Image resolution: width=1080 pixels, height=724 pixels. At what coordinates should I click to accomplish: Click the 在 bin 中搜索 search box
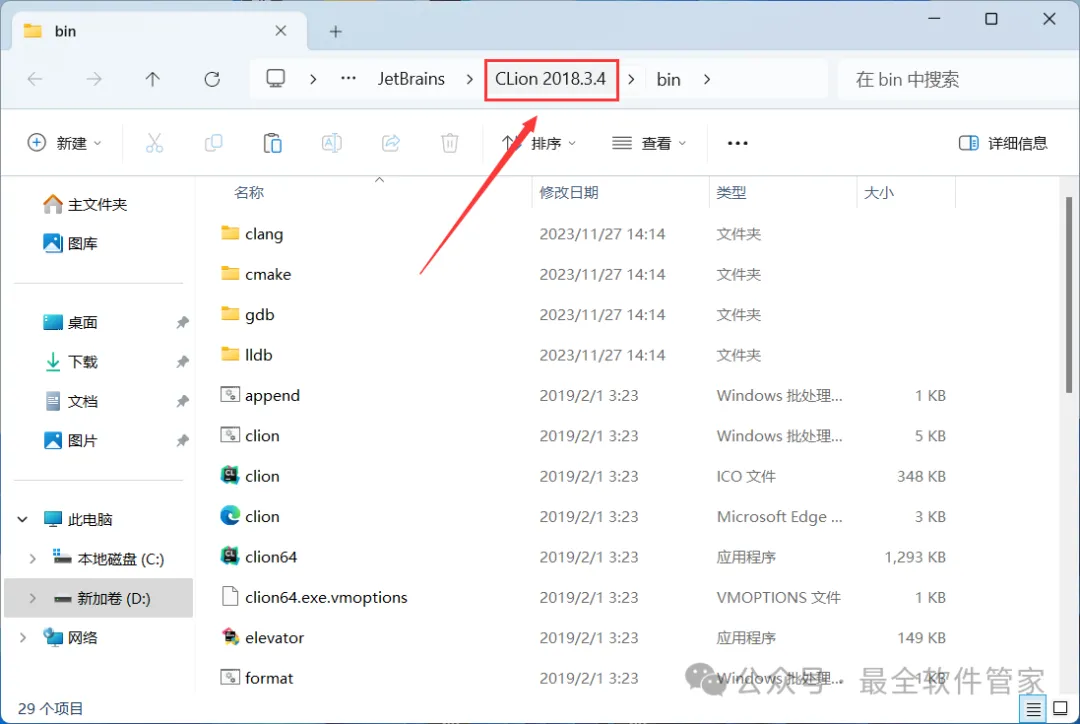[957, 80]
